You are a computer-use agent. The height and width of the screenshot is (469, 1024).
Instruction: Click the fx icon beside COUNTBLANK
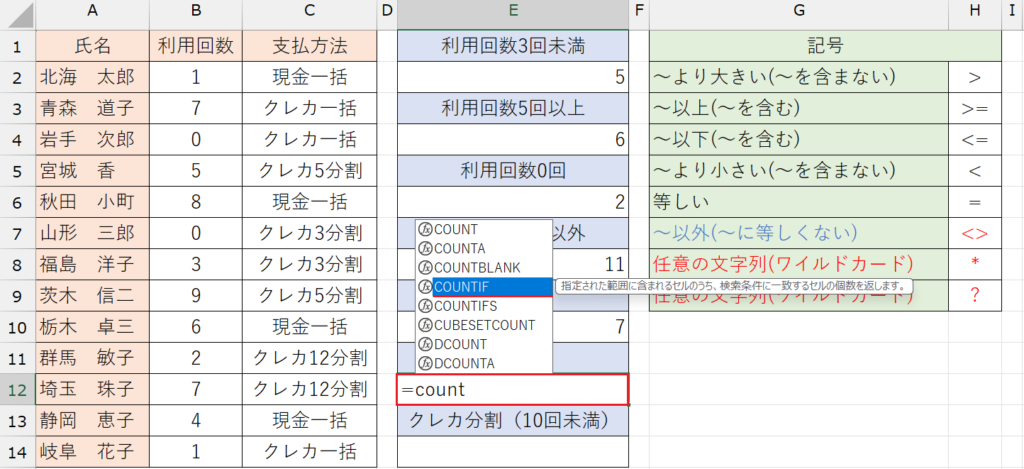[426, 268]
